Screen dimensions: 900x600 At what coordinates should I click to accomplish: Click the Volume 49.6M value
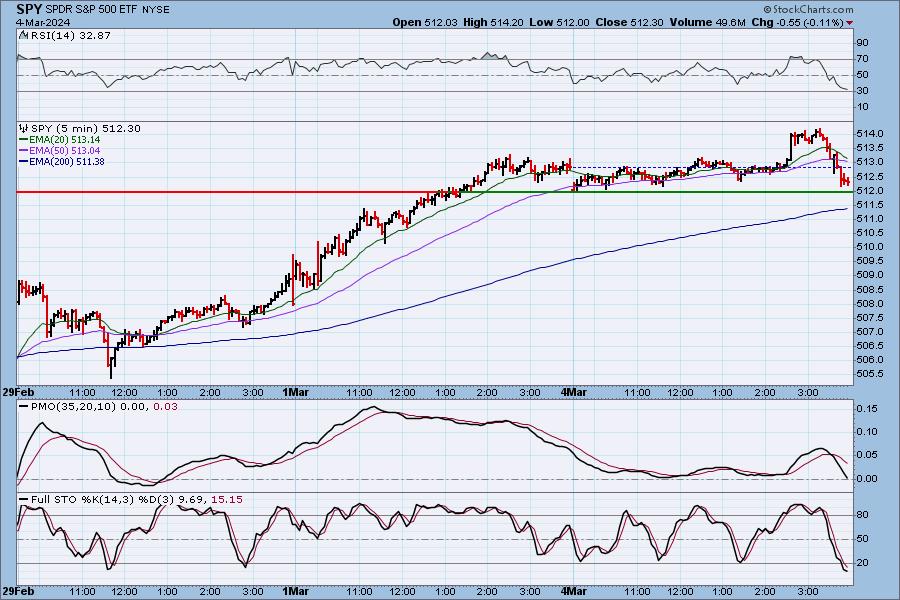point(707,22)
